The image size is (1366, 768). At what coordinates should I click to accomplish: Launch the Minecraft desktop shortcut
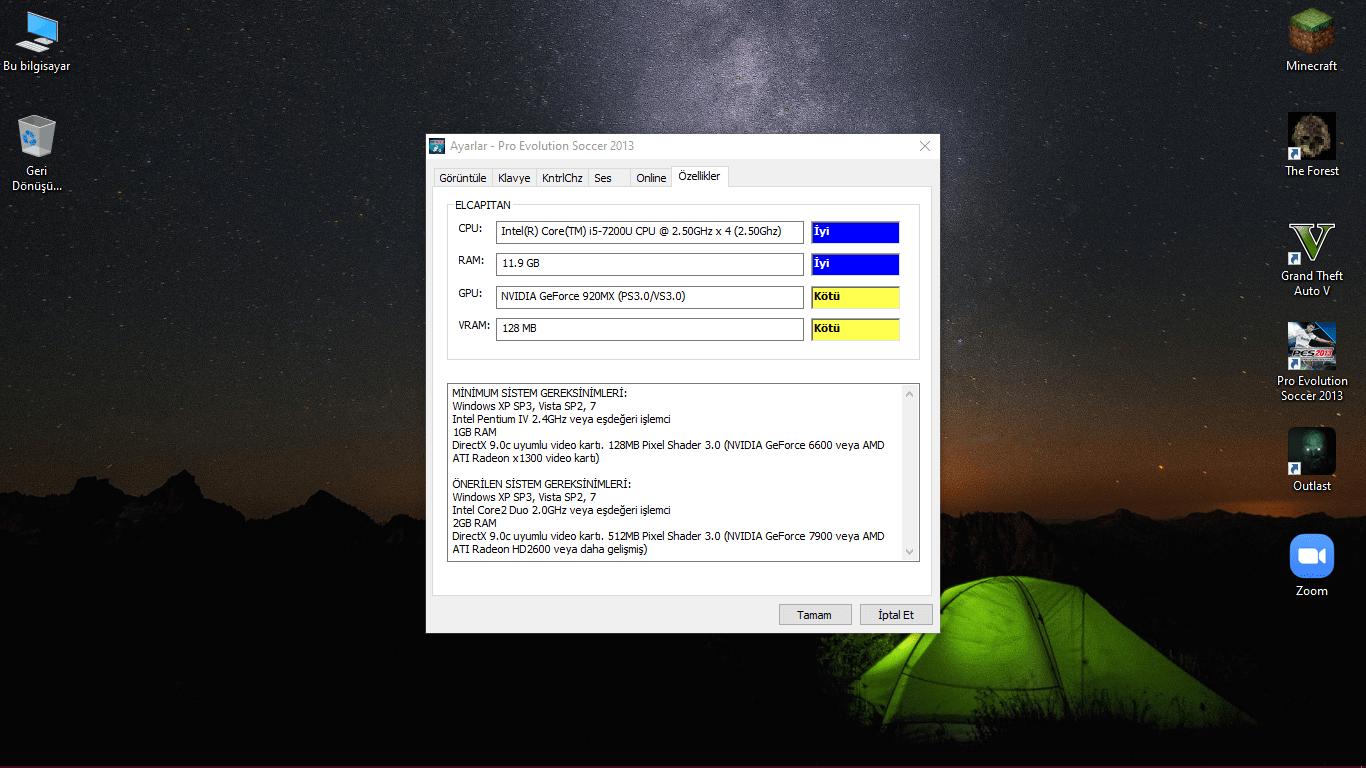pos(1311,41)
